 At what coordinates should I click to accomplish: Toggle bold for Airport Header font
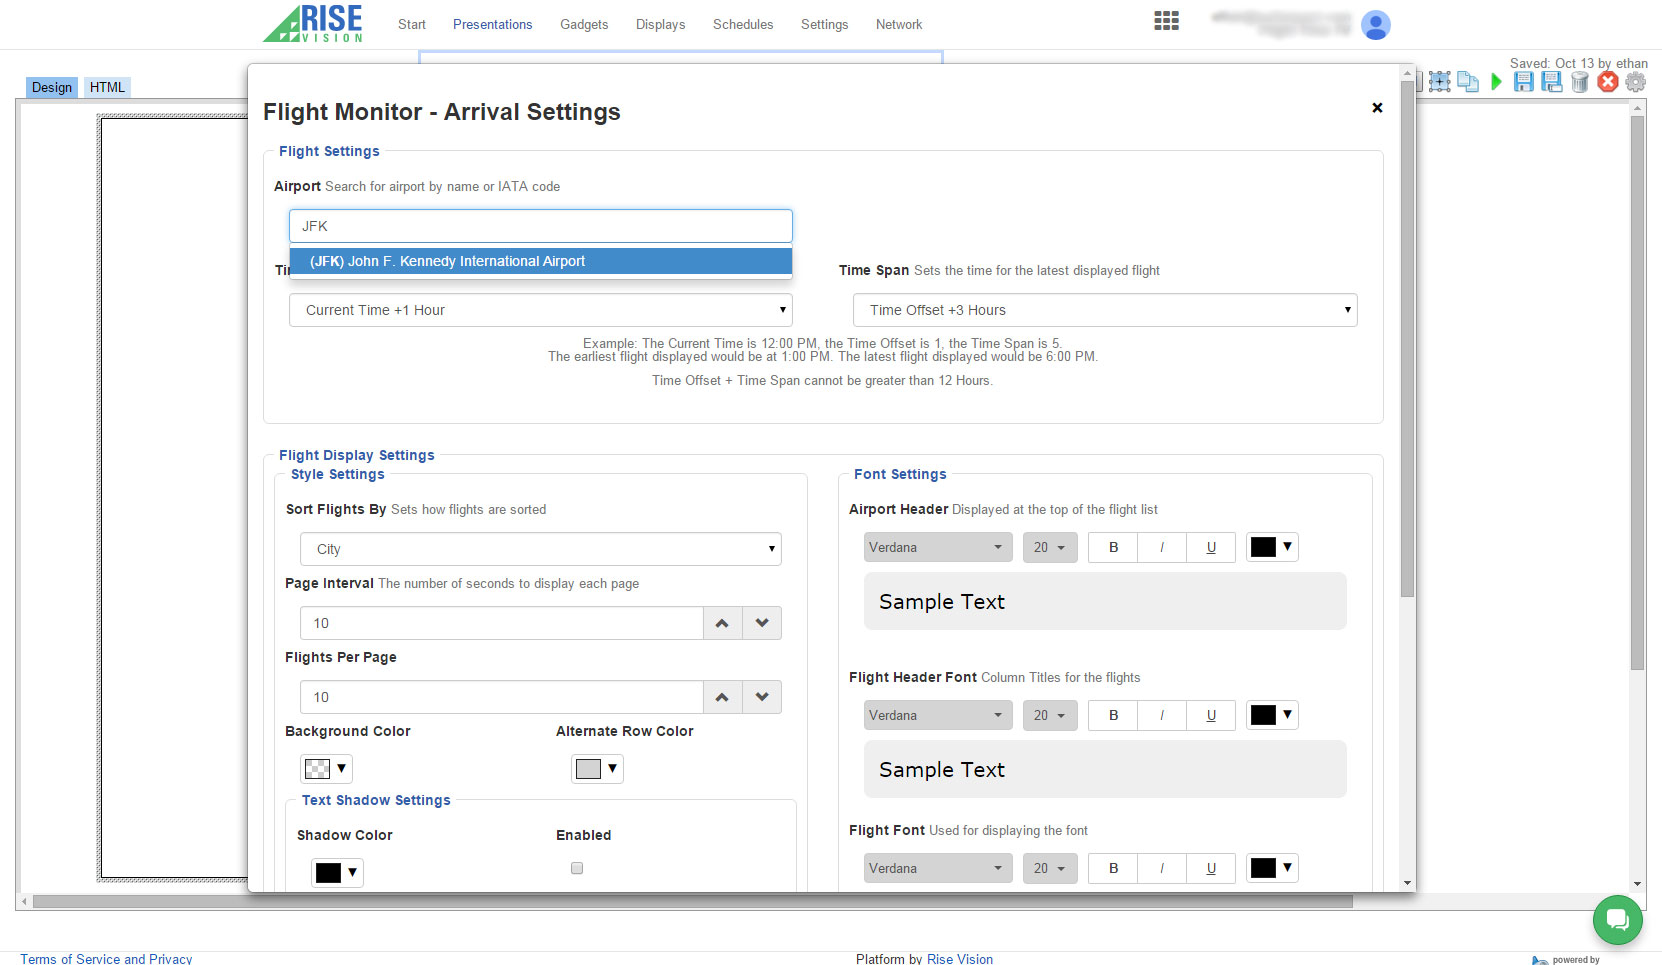pyautogui.click(x=1113, y=547)
